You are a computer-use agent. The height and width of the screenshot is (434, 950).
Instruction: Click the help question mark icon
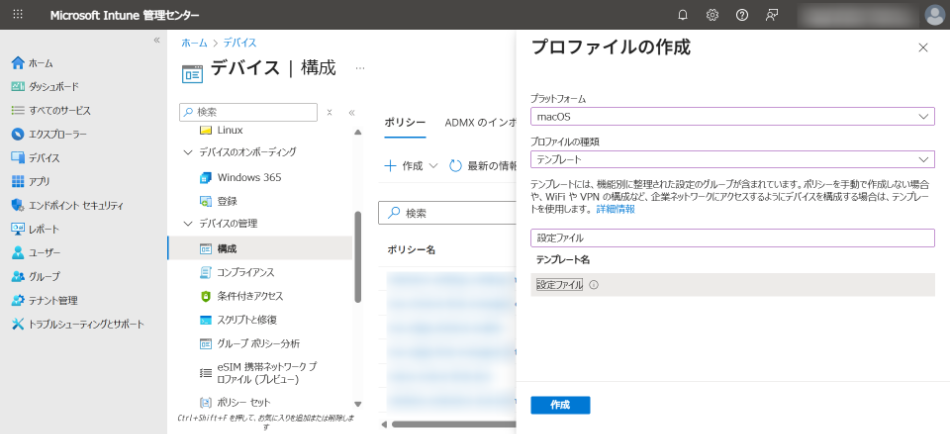tap(741, 15)
